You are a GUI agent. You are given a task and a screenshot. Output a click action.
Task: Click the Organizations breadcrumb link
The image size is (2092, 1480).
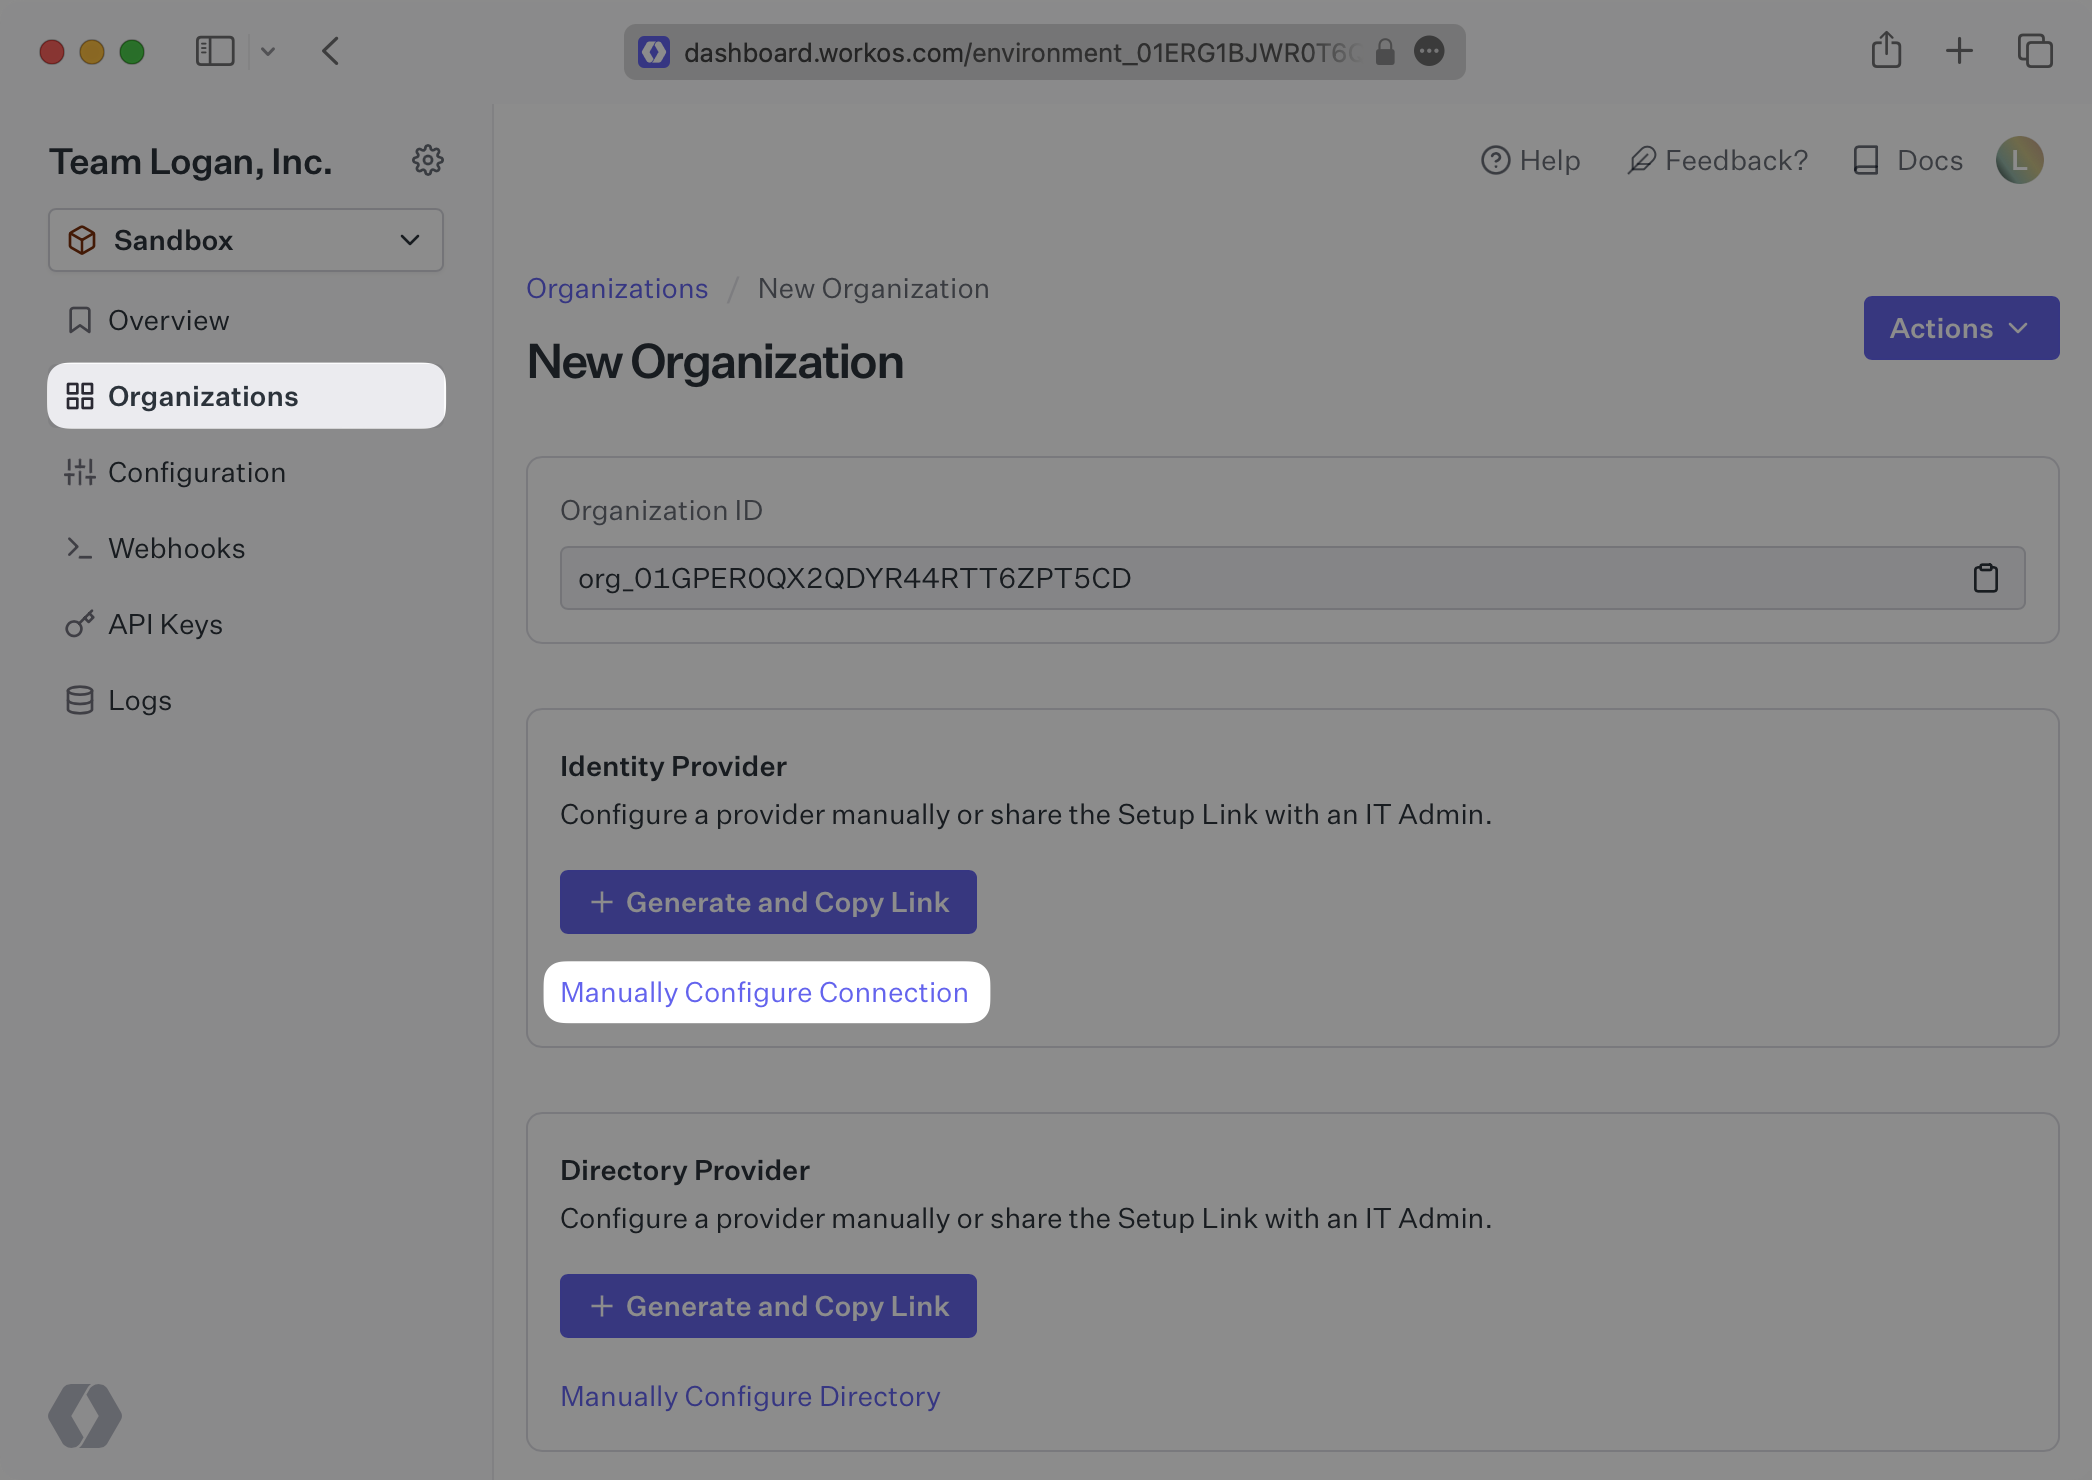pos(617,288)
